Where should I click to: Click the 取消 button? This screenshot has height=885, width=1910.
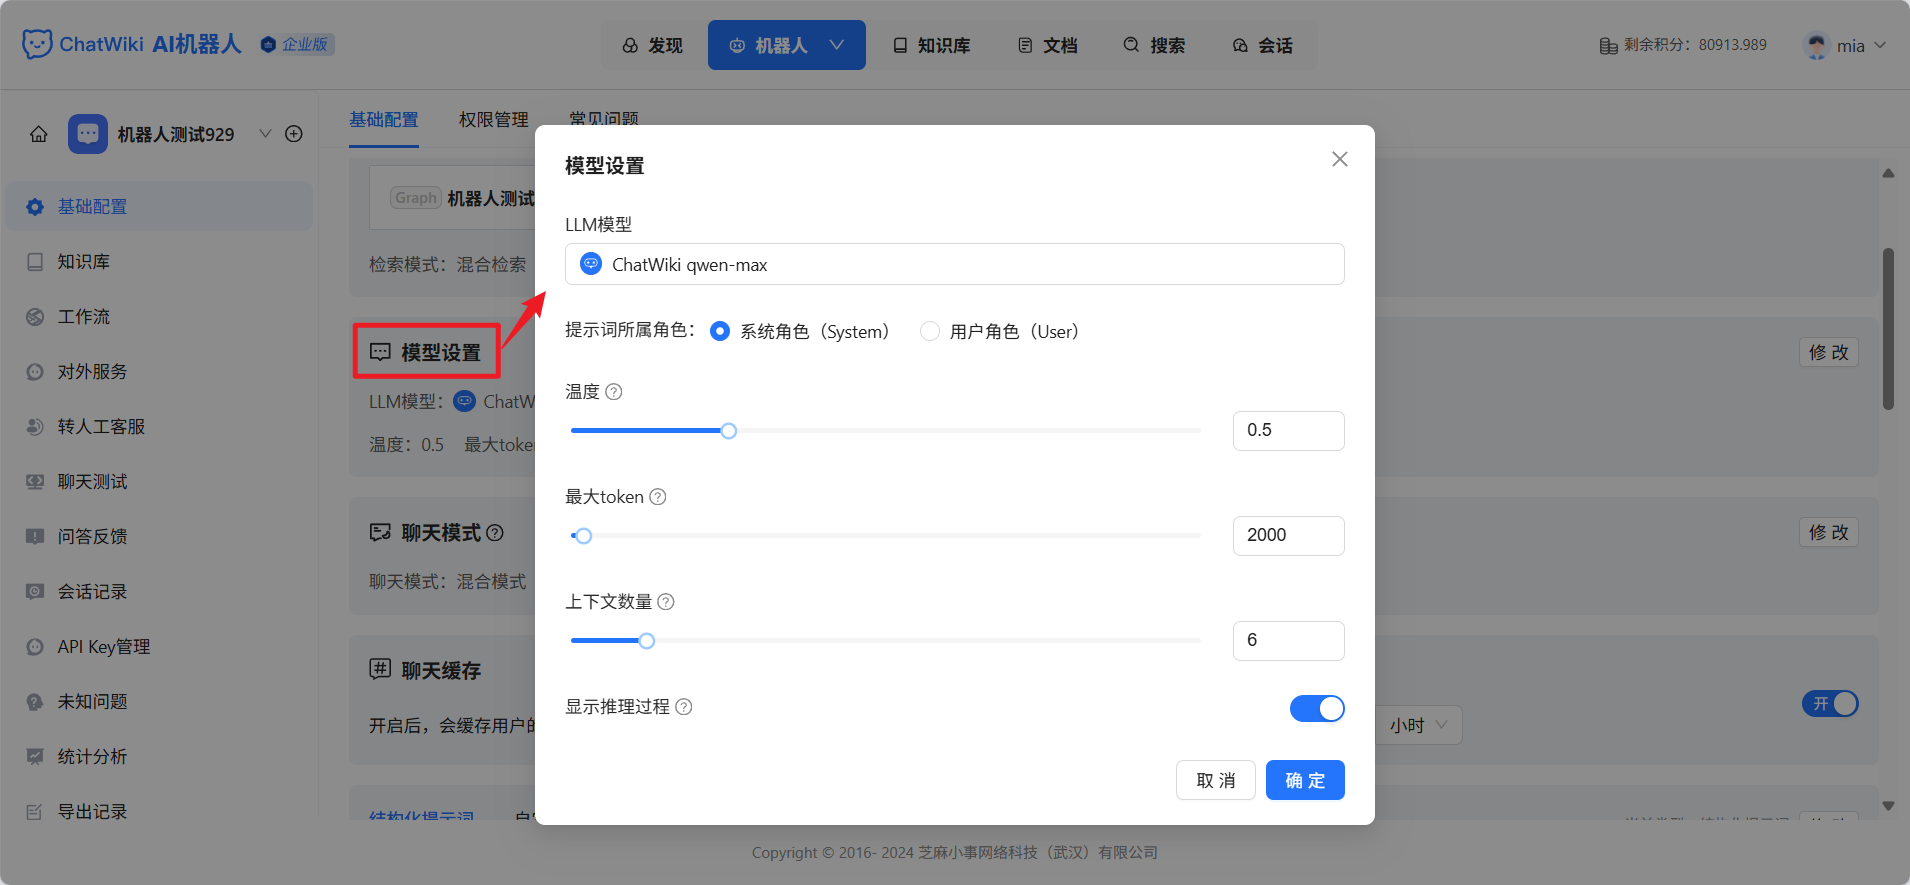1216,780
